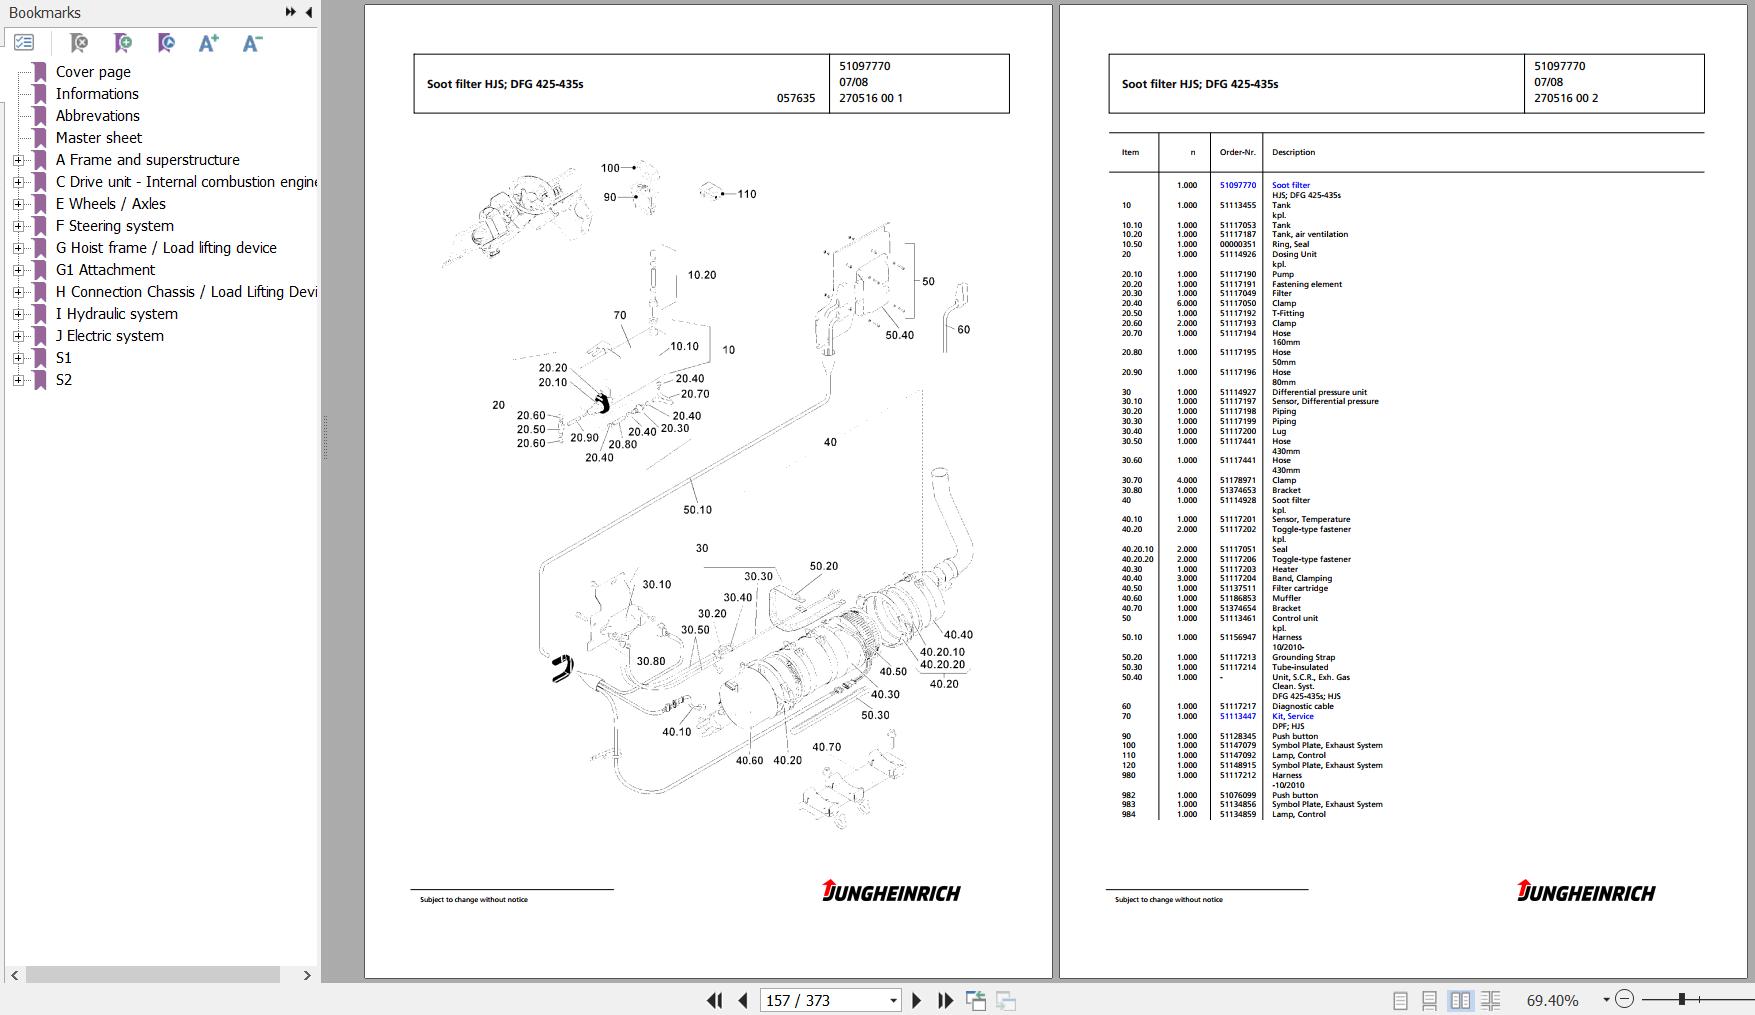Open the Cover page bookmark
The image size is (1755, 1015).
(x=93, y=72)
